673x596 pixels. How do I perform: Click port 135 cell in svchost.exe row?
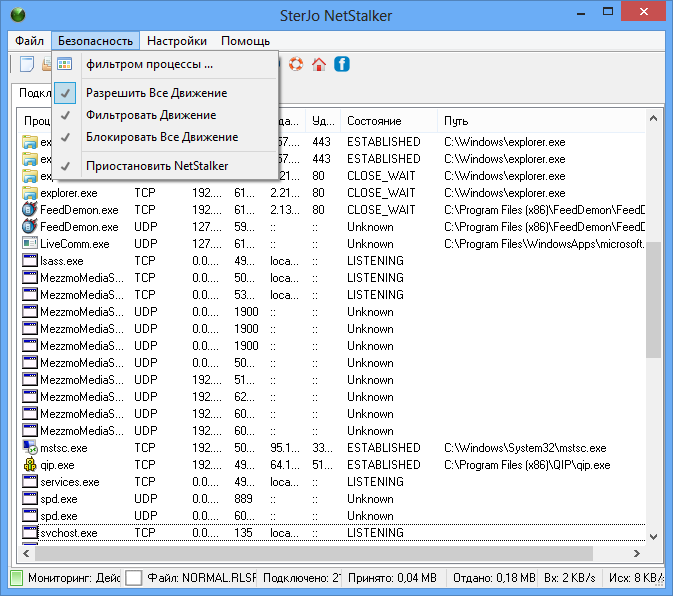click(x=243, y=532)
